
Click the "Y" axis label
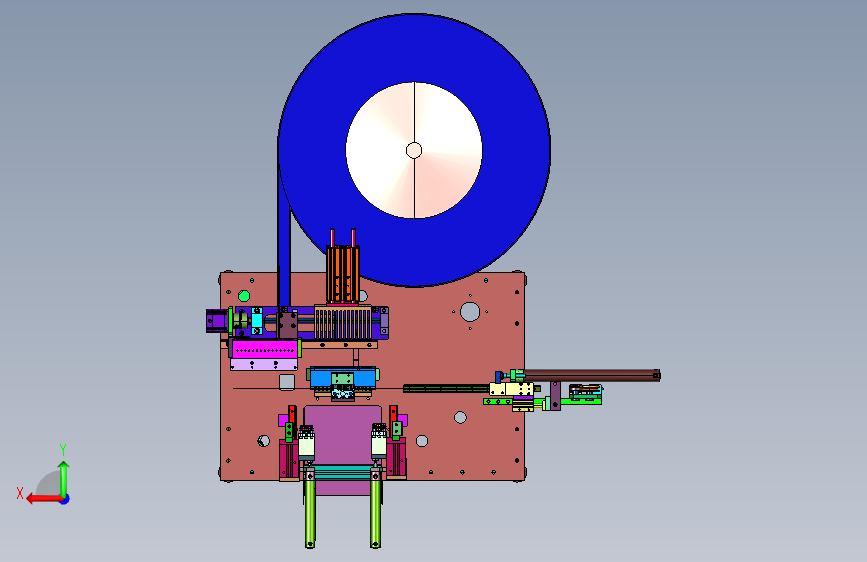[63, 449]
